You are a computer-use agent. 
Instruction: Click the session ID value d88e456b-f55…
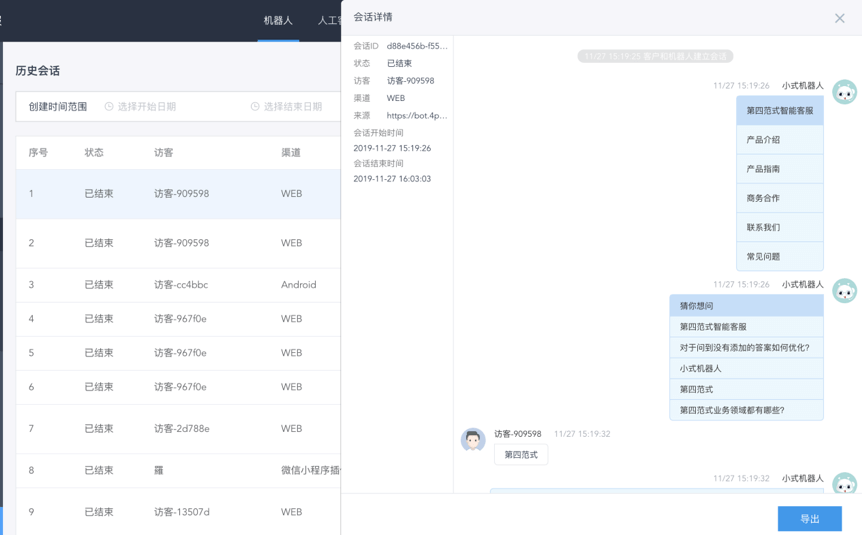point(417,46)
